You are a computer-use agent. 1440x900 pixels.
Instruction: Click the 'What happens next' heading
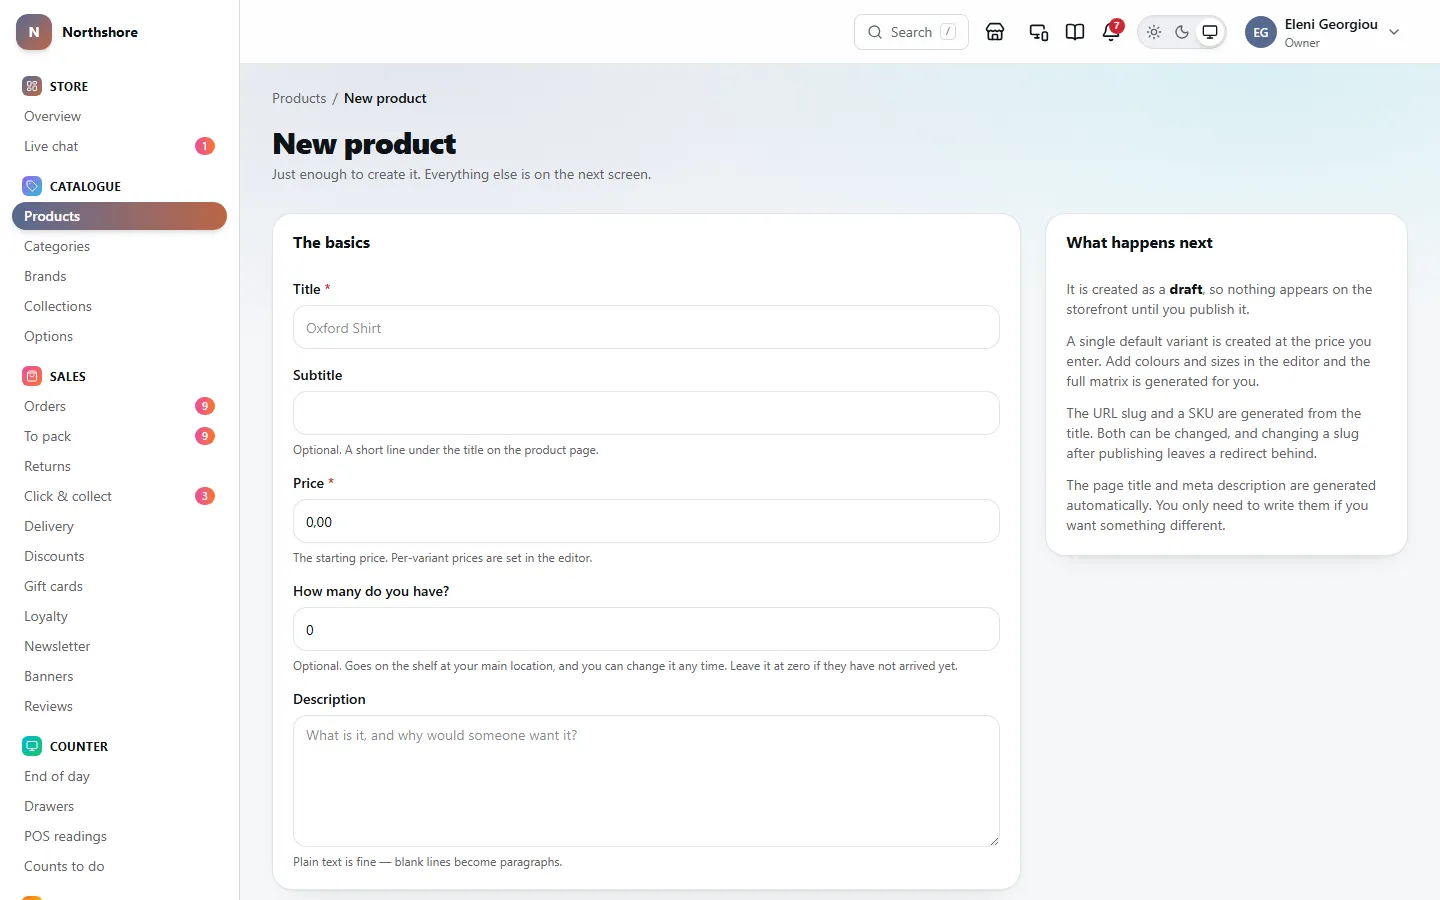[x=1139, y=243]
